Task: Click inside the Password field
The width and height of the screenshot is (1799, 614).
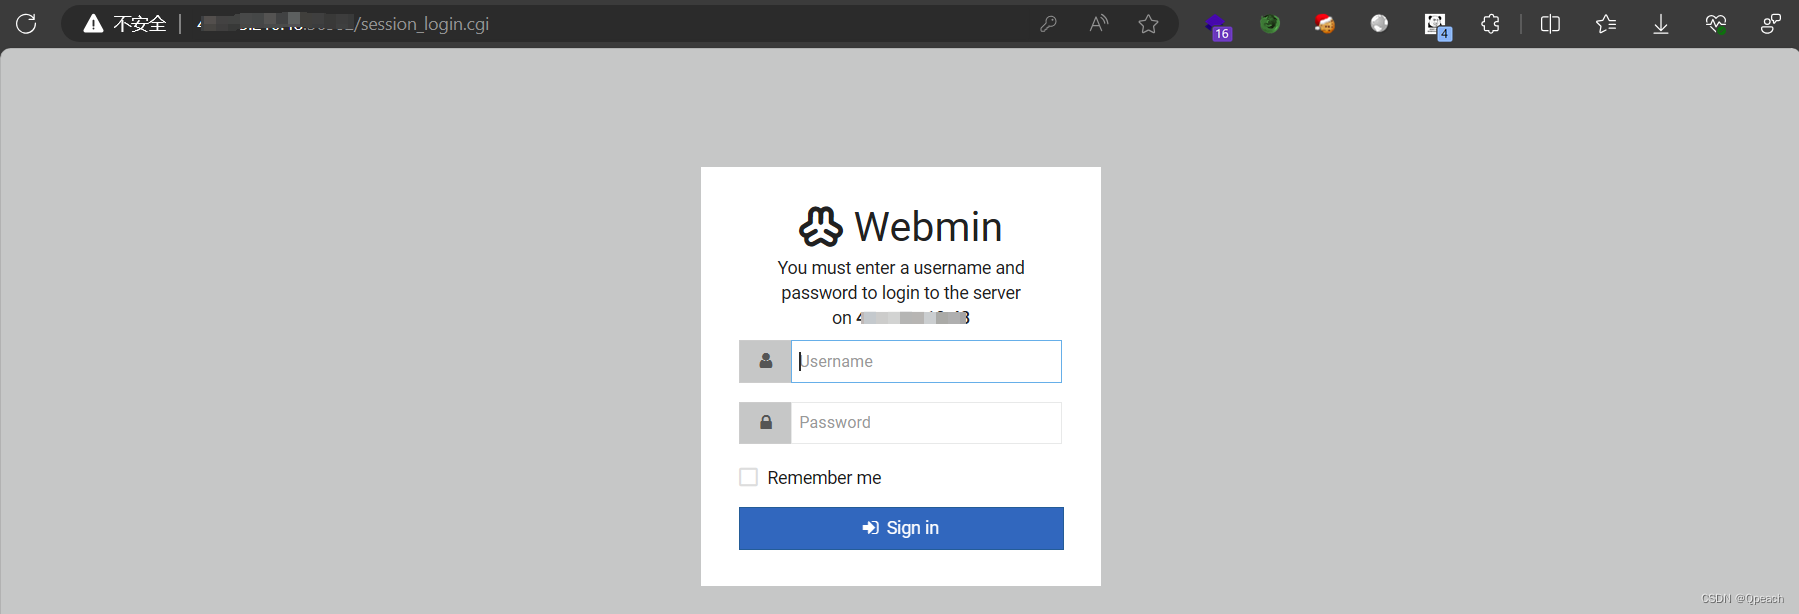Action: [924, 422]
